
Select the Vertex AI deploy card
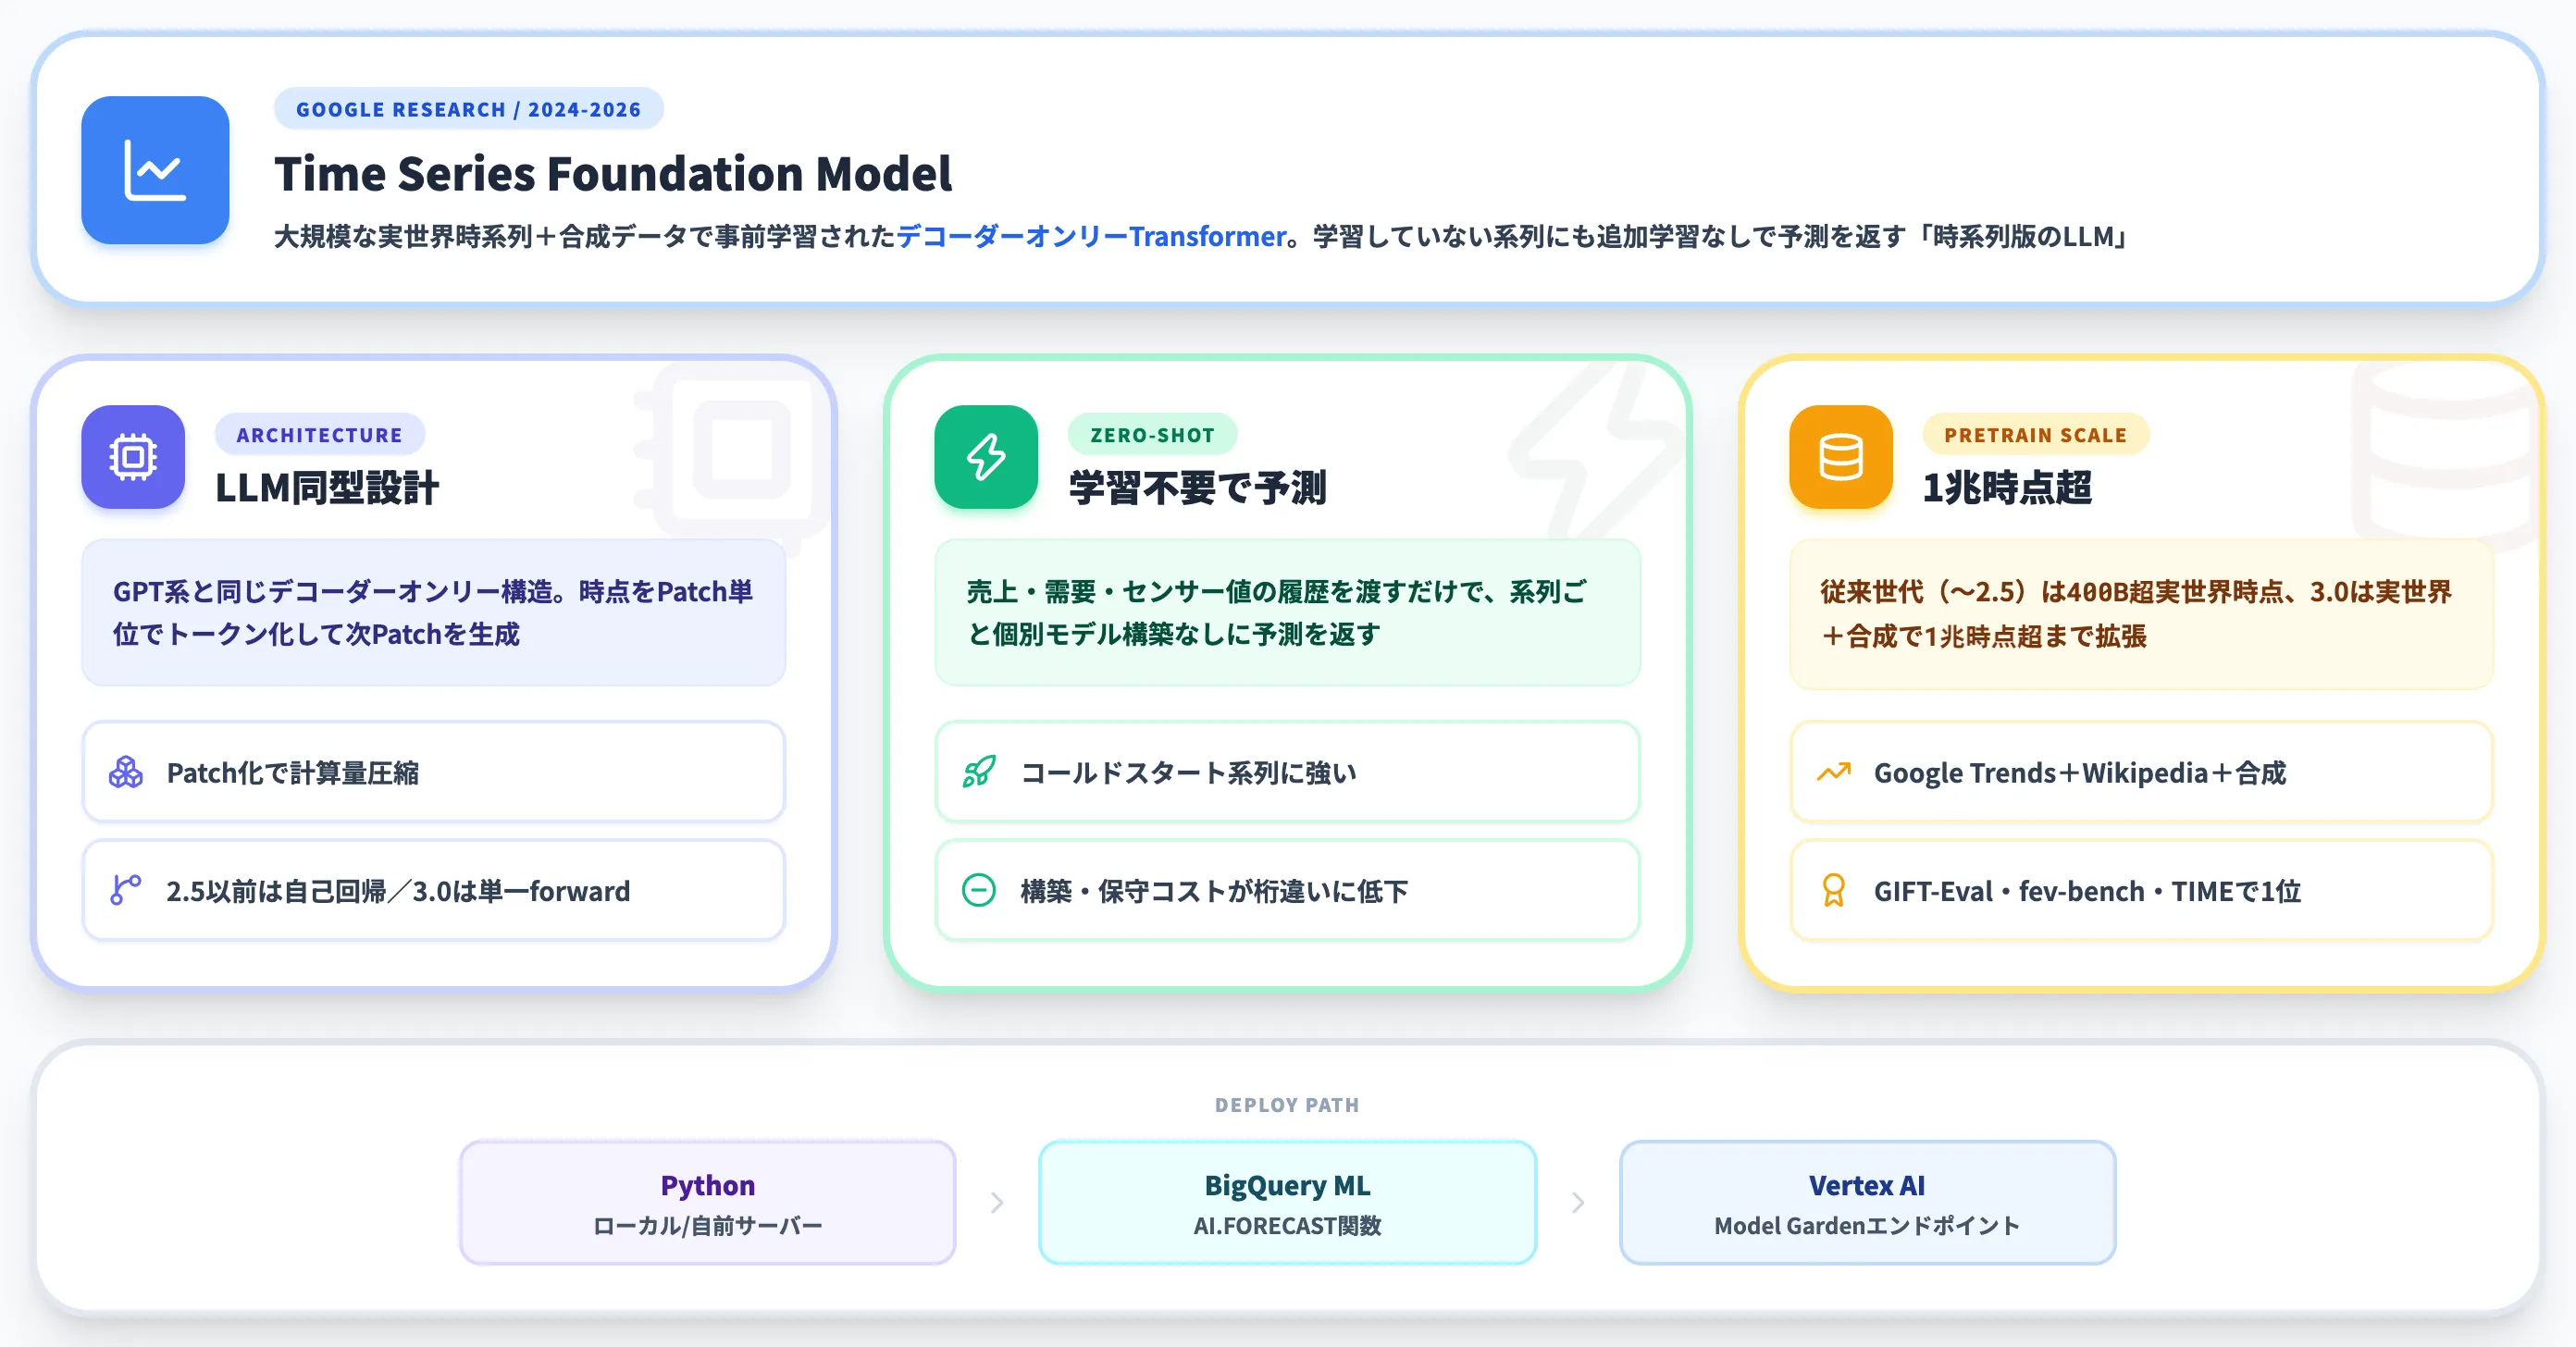pyautogui.click(x=1867, y=1202)
